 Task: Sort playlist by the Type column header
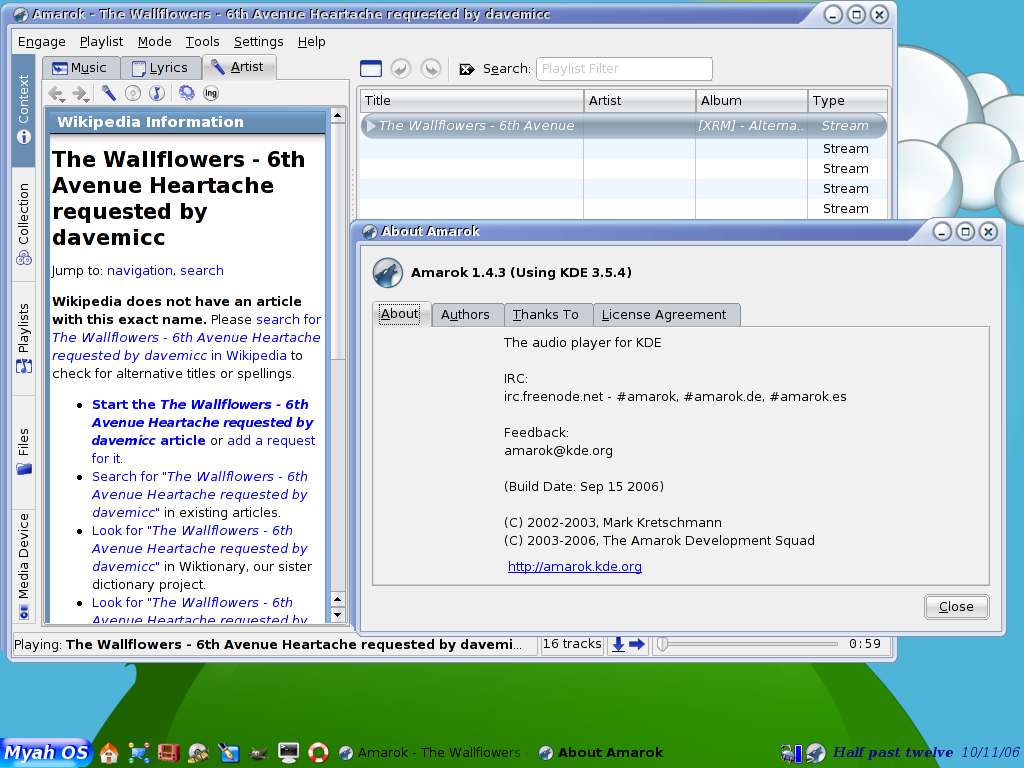click(848, 101)
